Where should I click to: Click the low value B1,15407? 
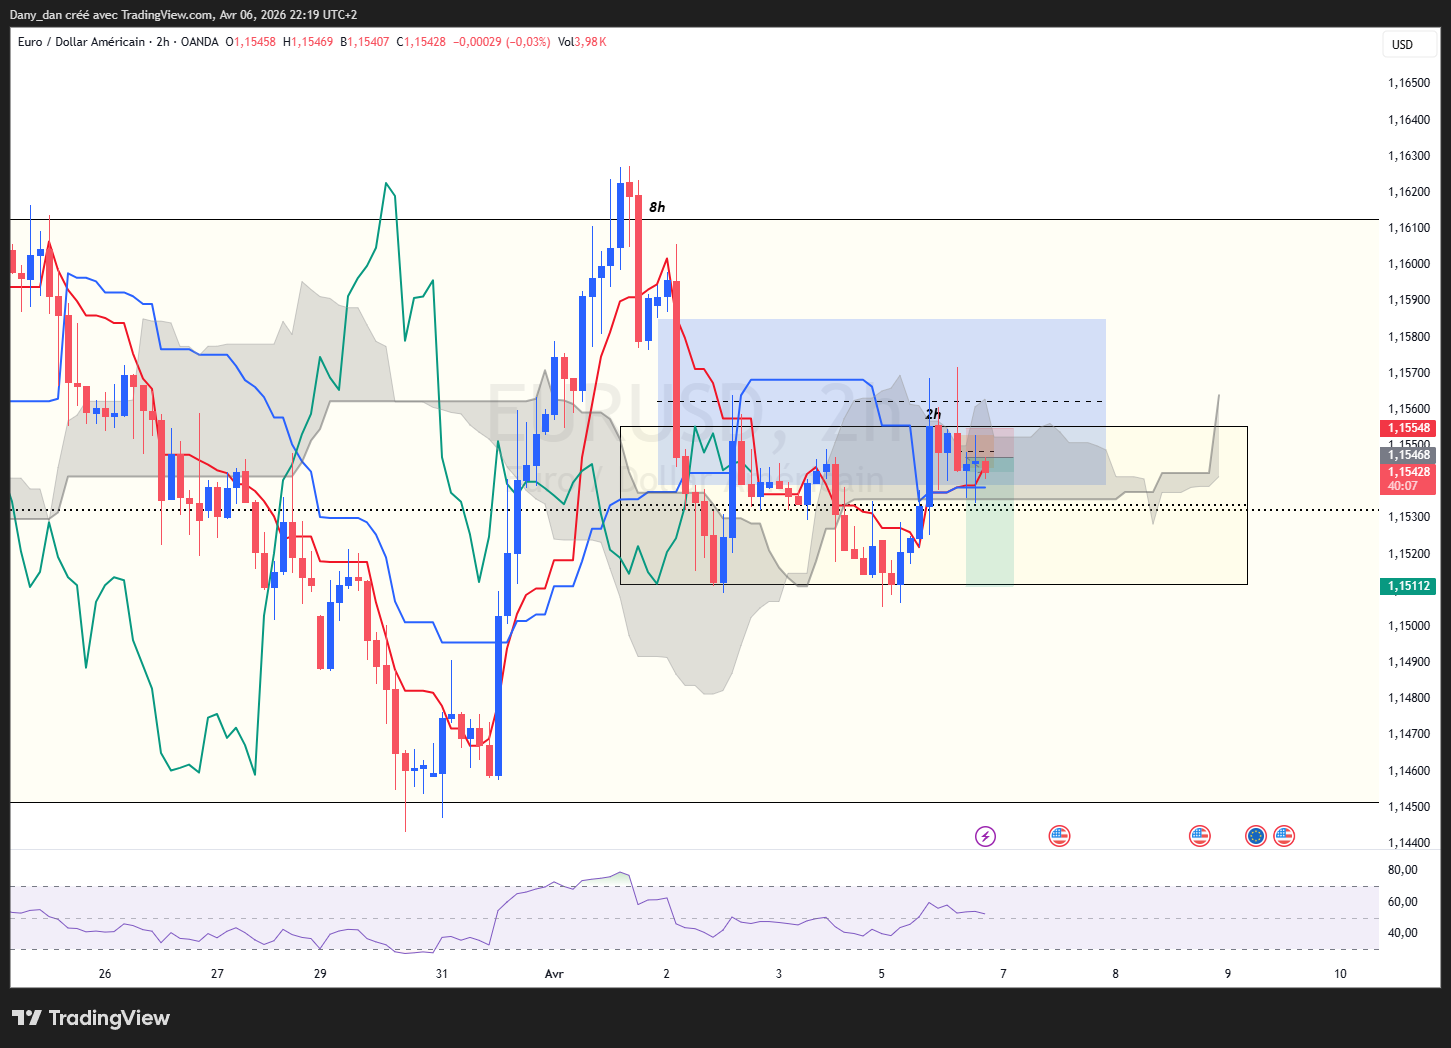pyautogui.click(x=365, y=42)
